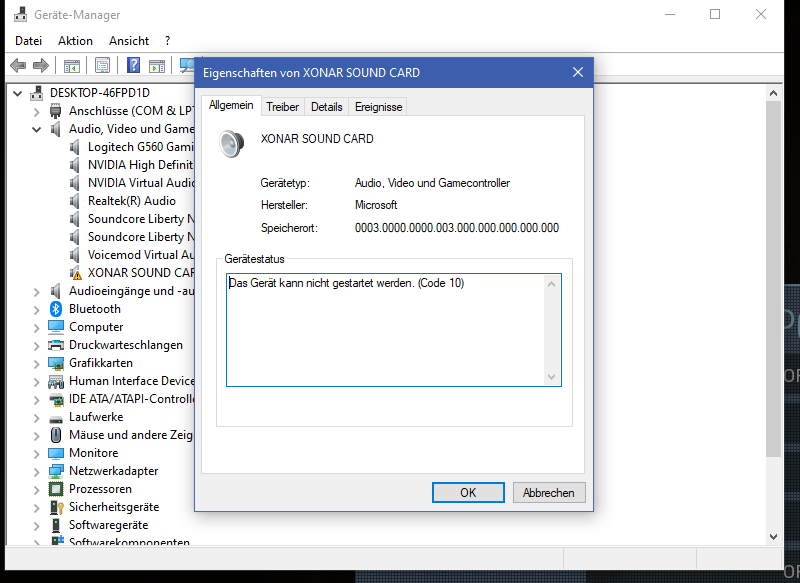Open the Ansicht menu
Screen dimensions: 800x583
pos(129,41)
